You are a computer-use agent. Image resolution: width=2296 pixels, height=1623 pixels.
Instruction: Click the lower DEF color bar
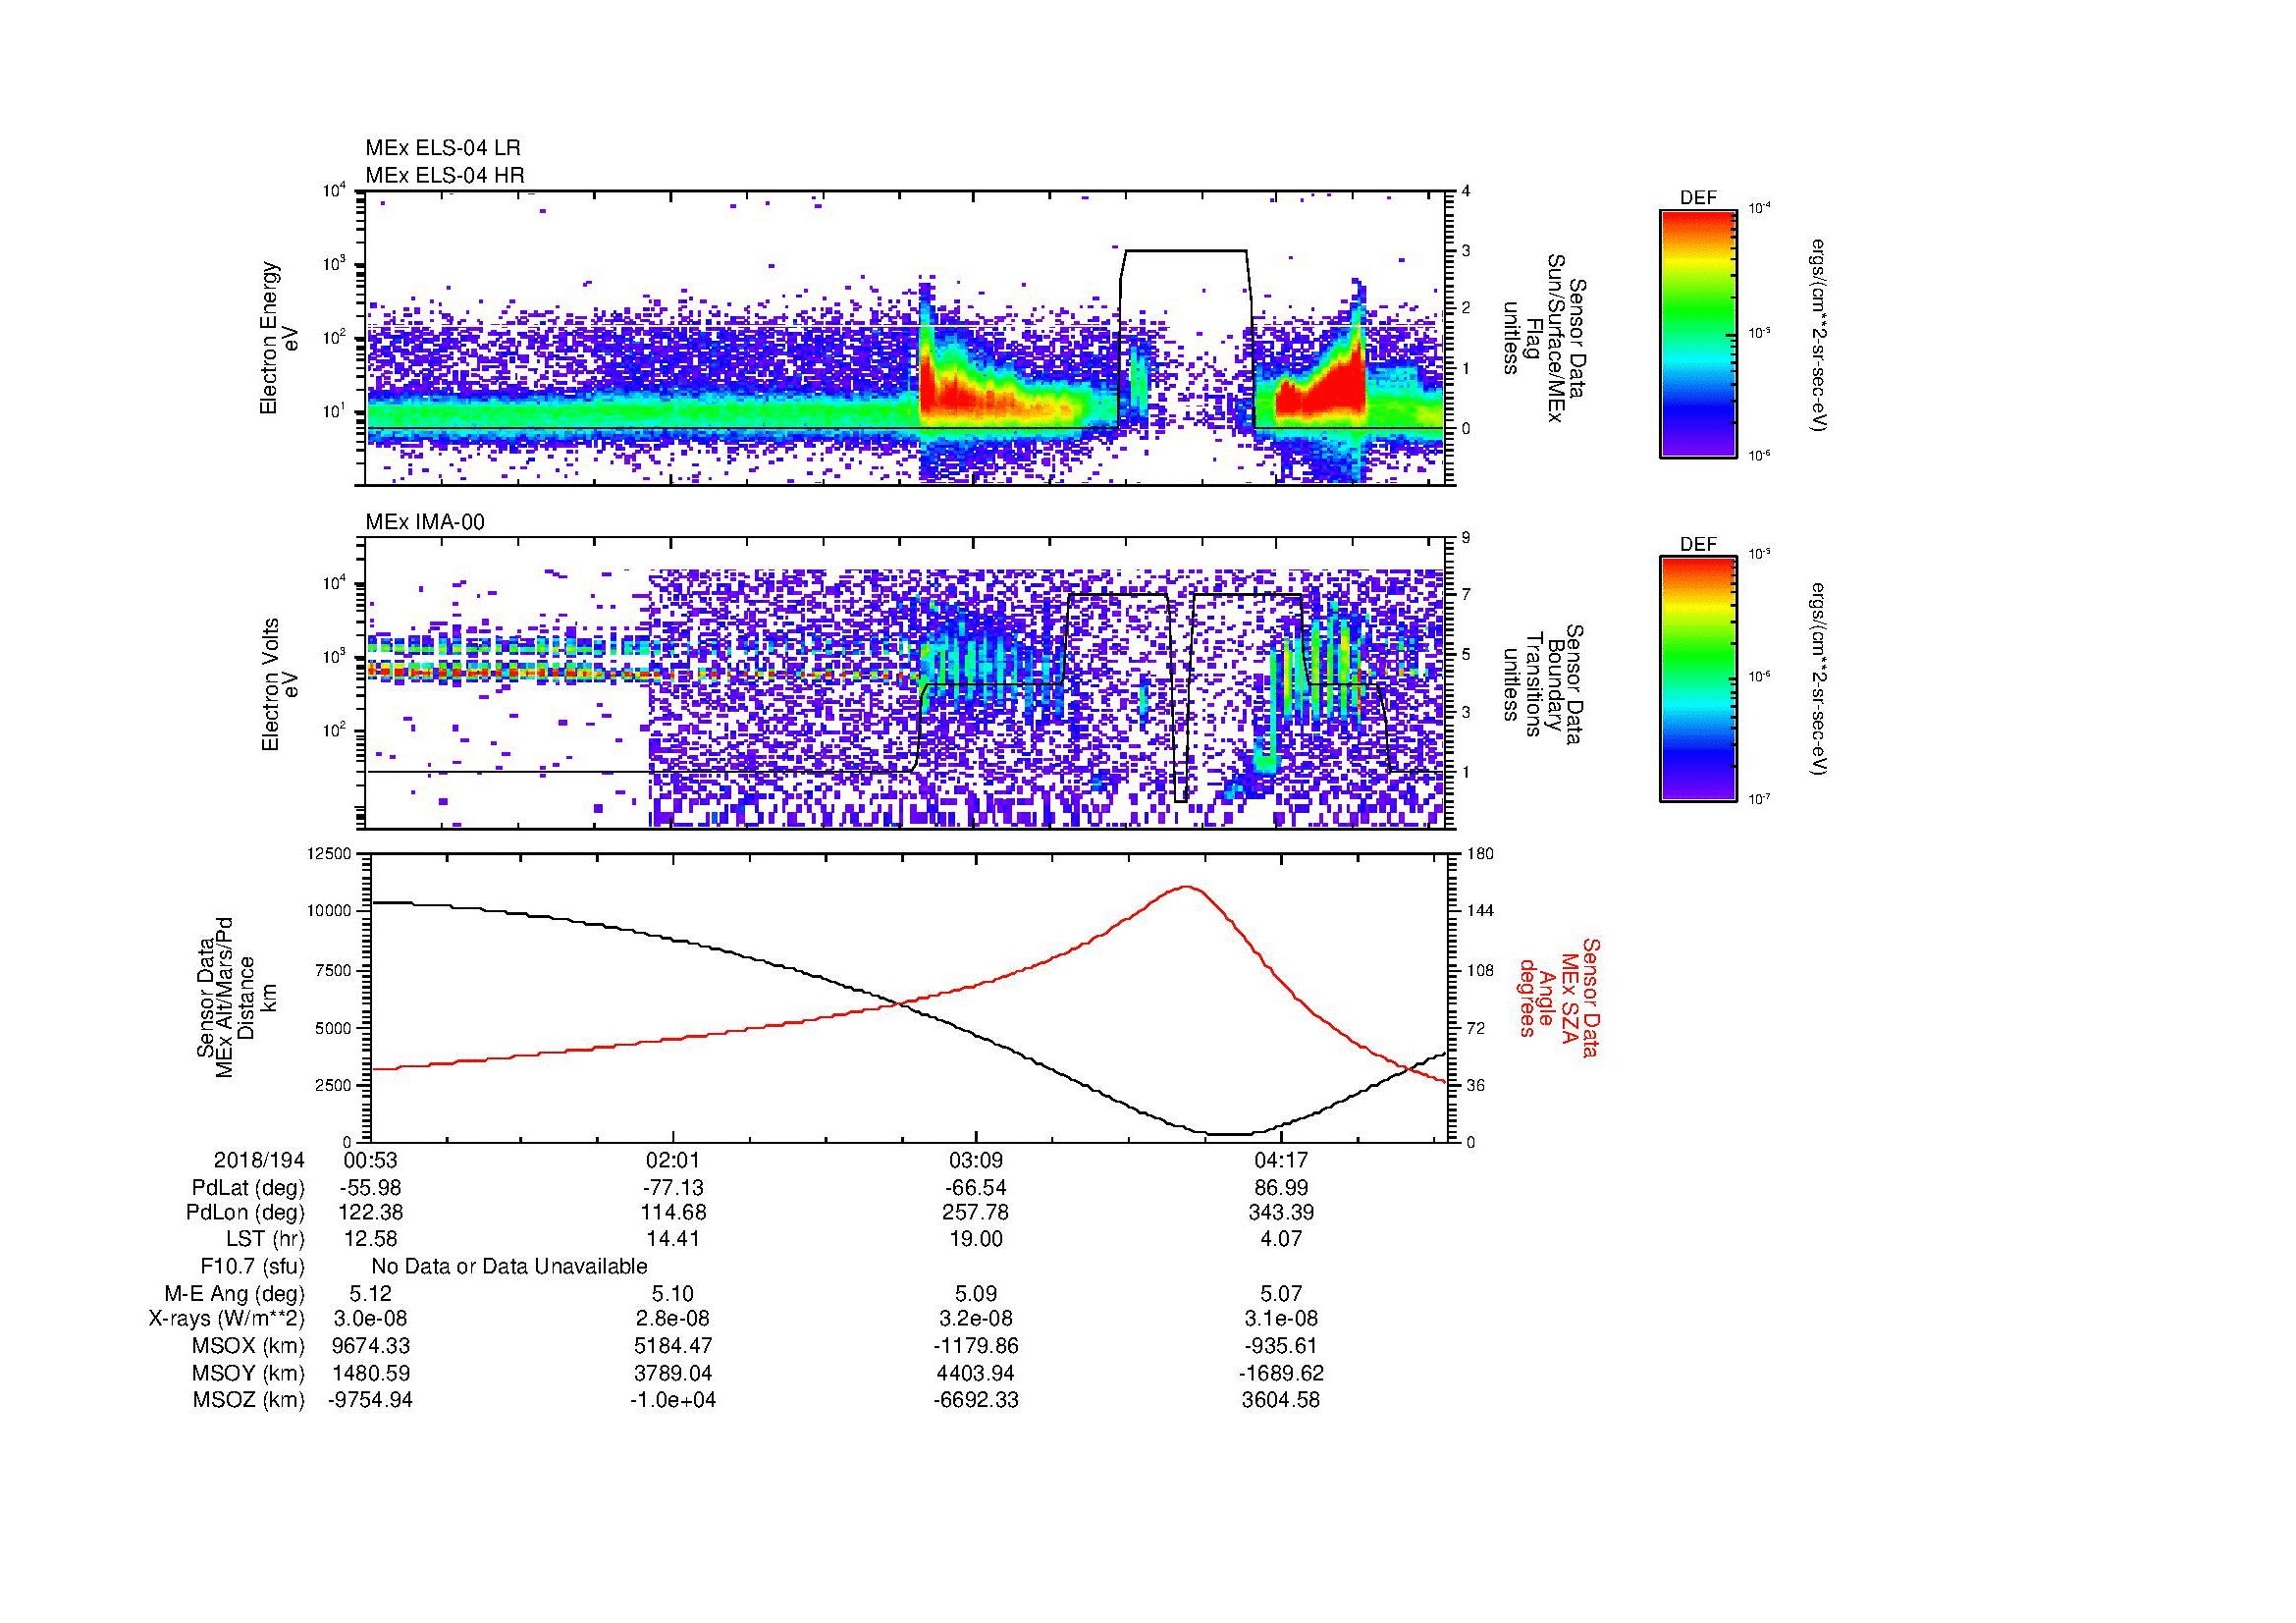tap(1697, 680)
